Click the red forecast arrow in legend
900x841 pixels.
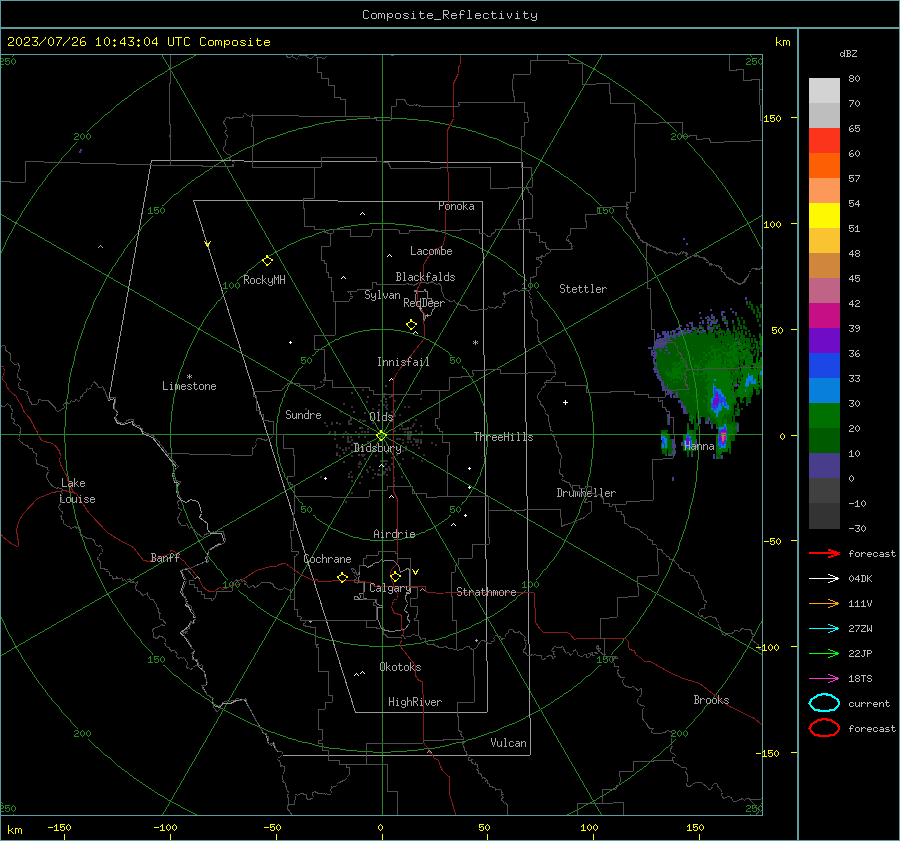coord(824,553)
